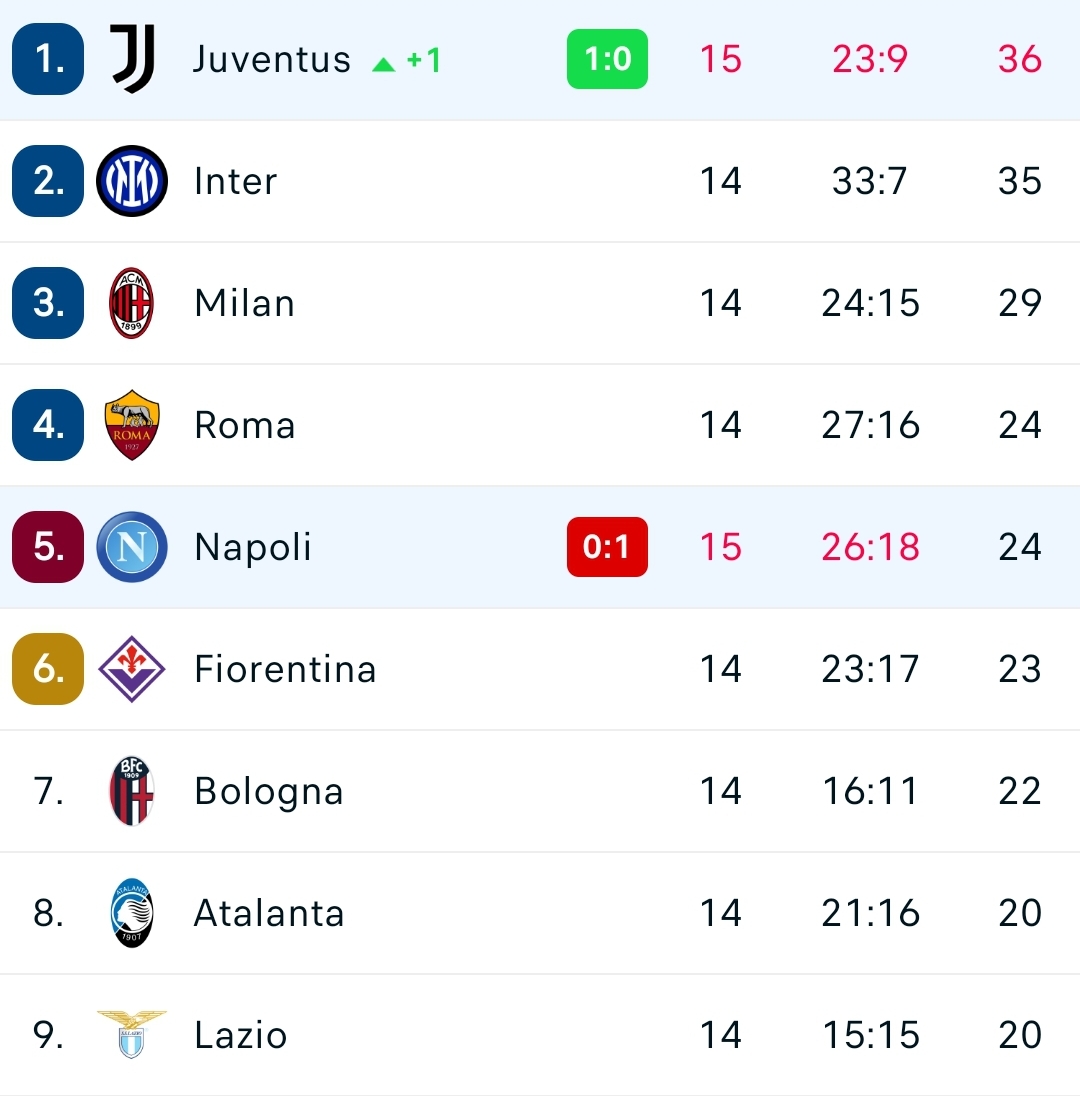Click Lazio's 20 points value
Screen dimensions: 1080x1096
pyautogui.click(x=1020, y=1035)
